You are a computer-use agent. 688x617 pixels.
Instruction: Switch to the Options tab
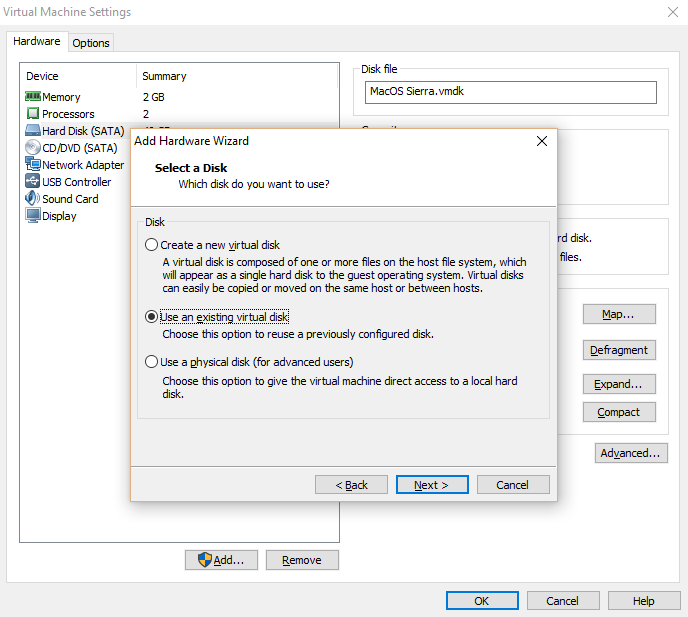[x=91, y=43]
